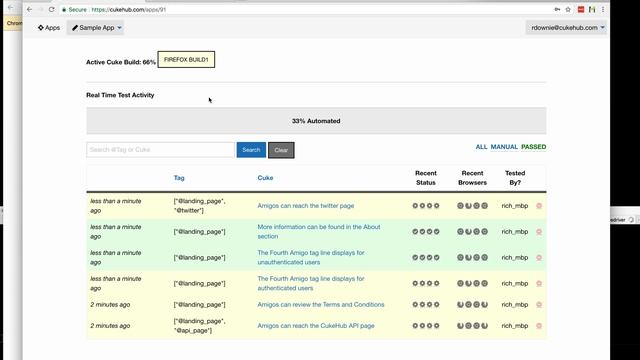Click first Firefox icon in Terms and Conditions row
The width and height of the screenshot is (640, 360).
point(460,304)
